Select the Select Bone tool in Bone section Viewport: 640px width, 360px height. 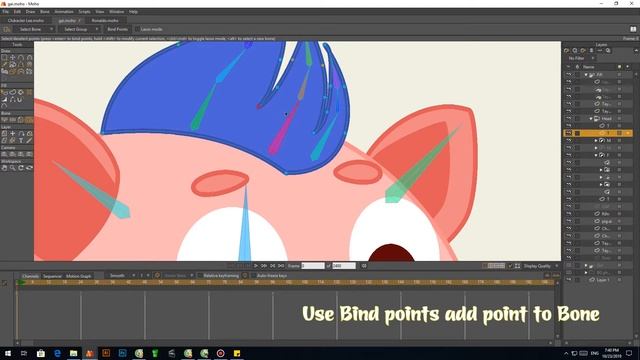4,120
